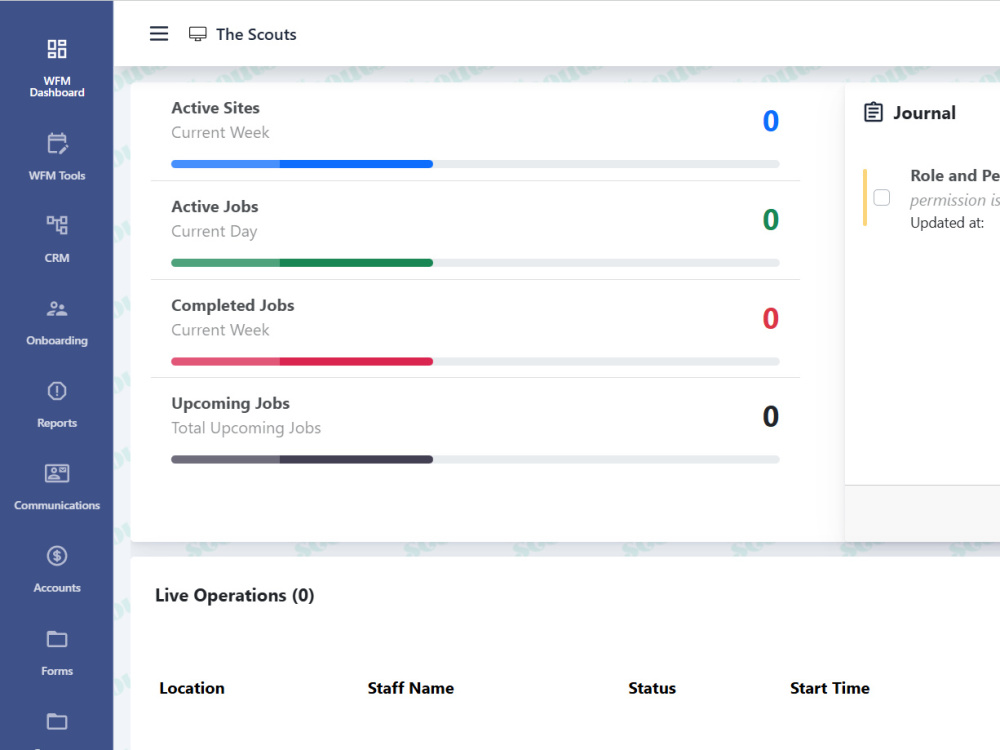1000x750 pixels.
Task: Toggle the hamburger menu button
Action: (159, 34)
